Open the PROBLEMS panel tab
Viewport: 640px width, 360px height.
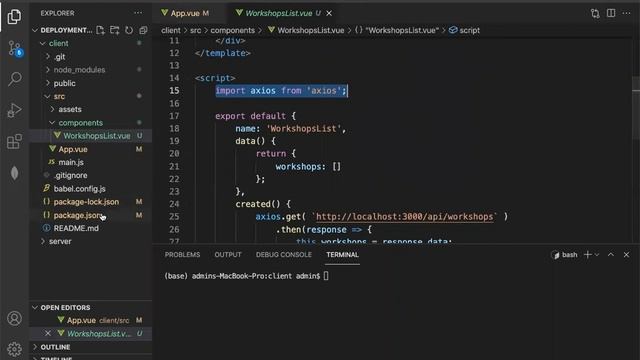182,255
